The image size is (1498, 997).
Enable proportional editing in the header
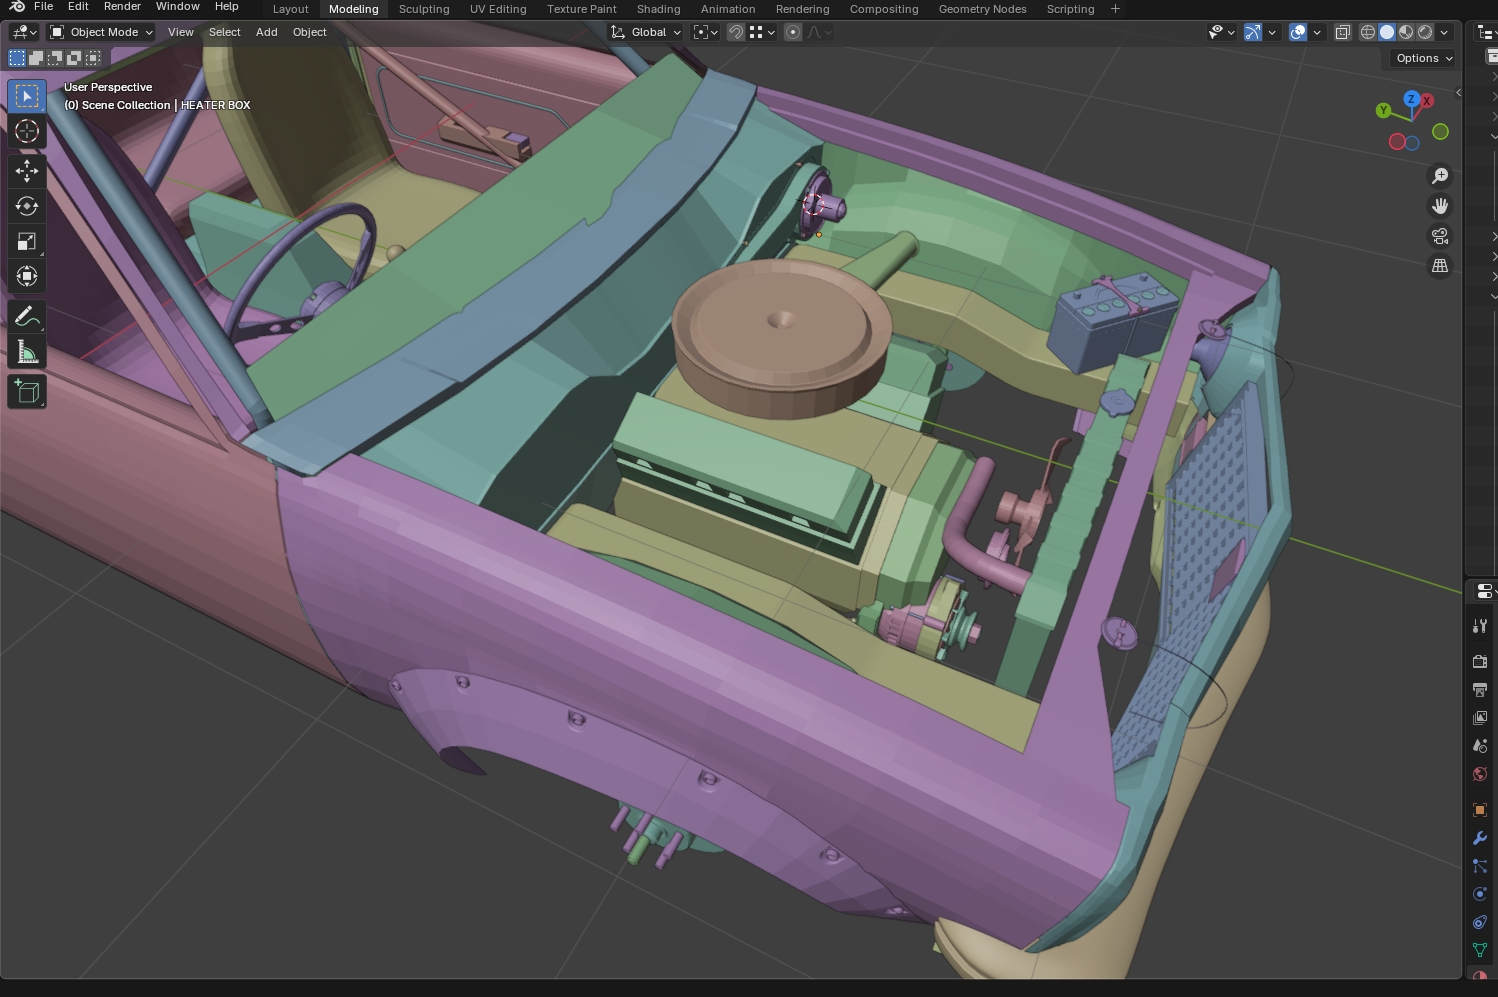pos(793,32)
